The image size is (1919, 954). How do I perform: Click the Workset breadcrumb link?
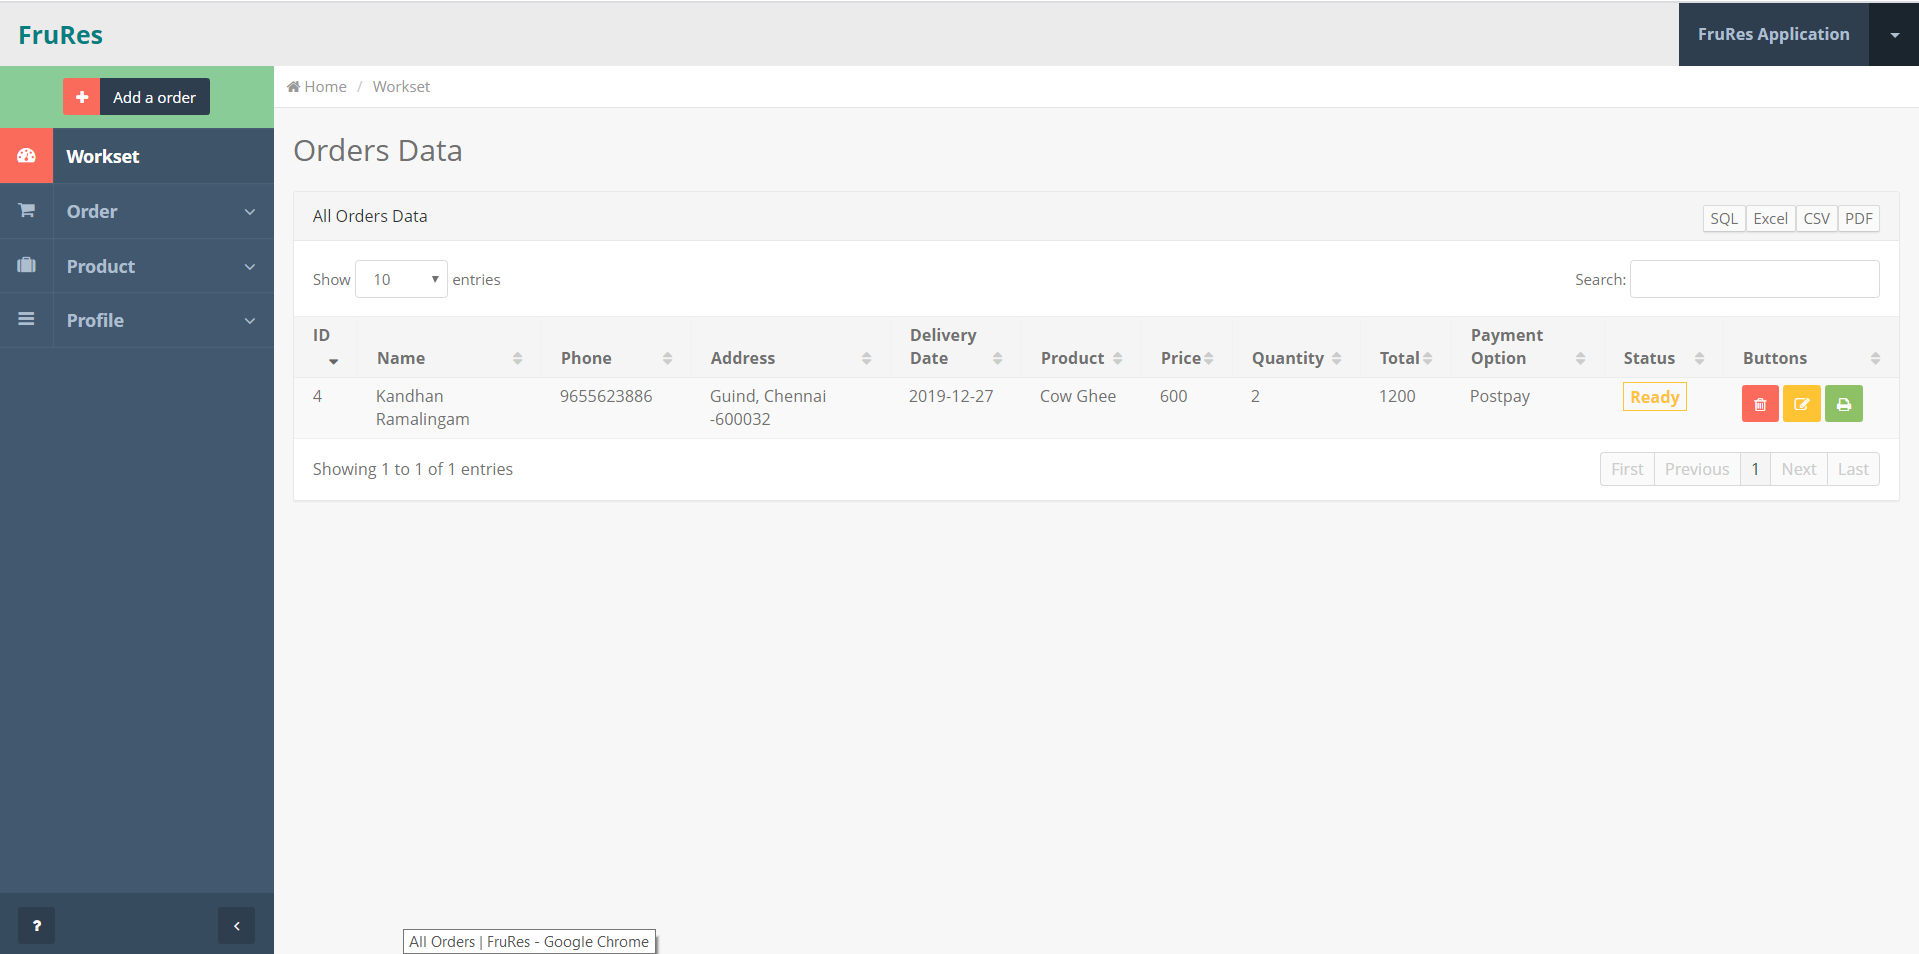point(401,87)
